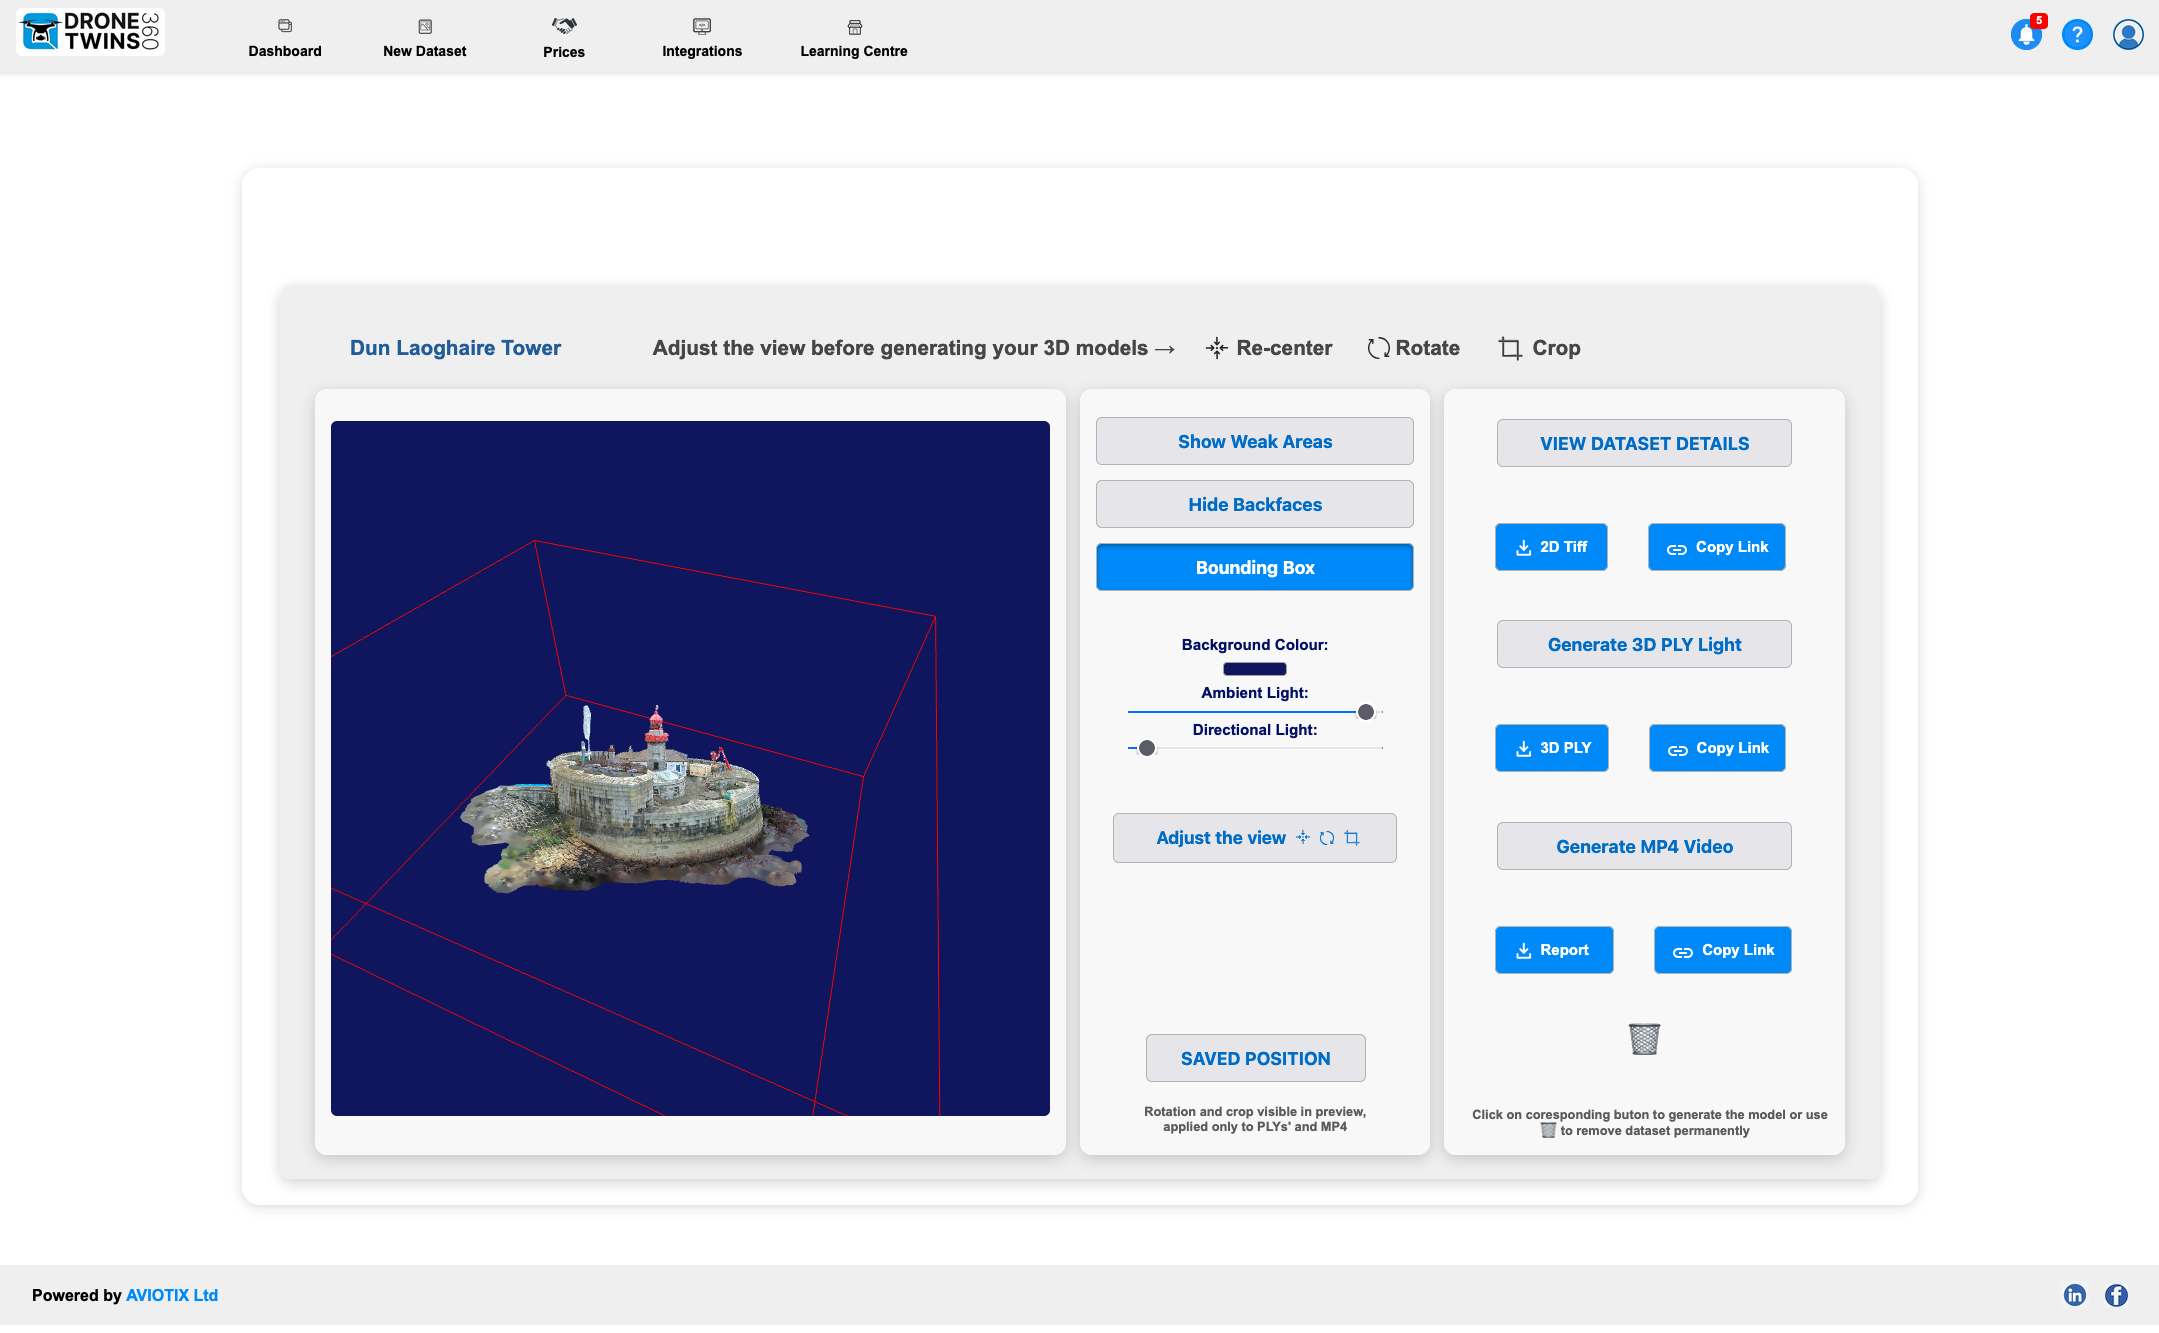Click the trash bin to delete dataset

[1644, 1039]
